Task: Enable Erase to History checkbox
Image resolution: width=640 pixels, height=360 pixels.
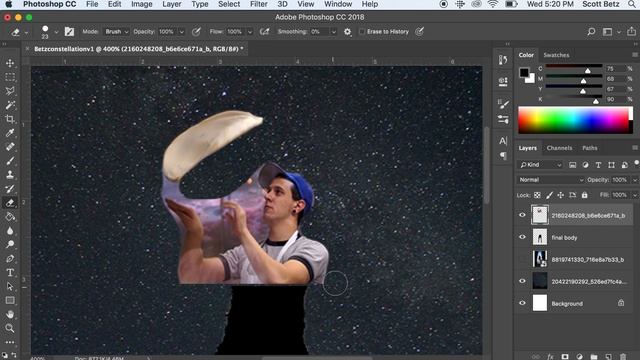Action: tap(362, 31)
